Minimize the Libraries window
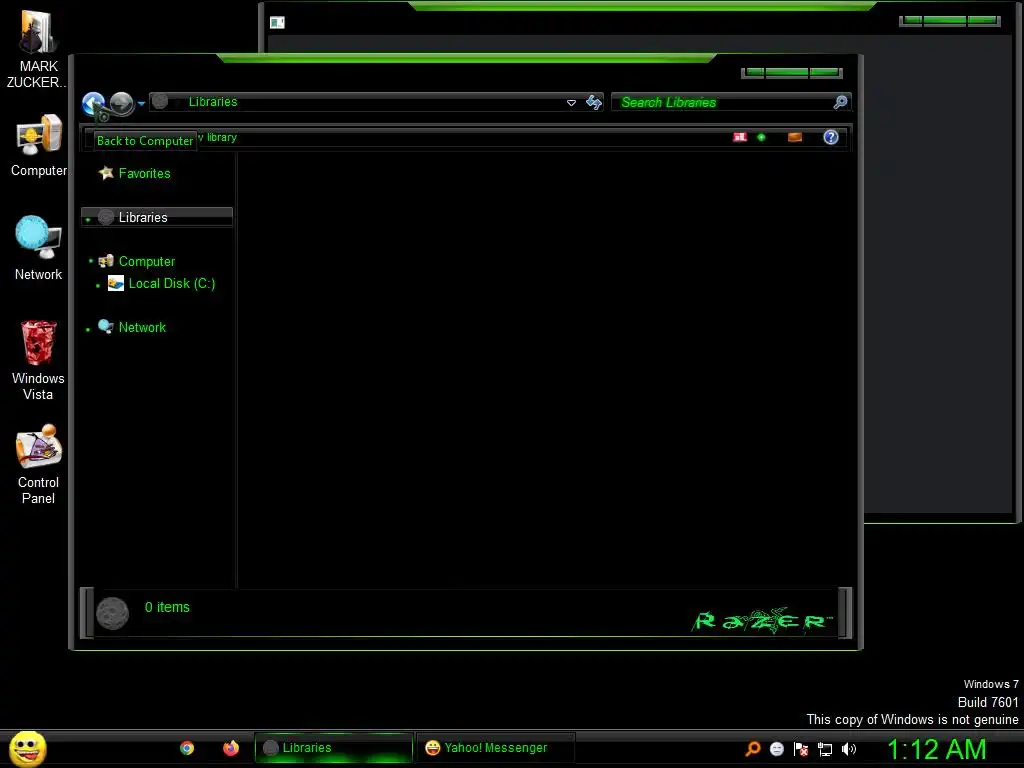 click(754, 72)
